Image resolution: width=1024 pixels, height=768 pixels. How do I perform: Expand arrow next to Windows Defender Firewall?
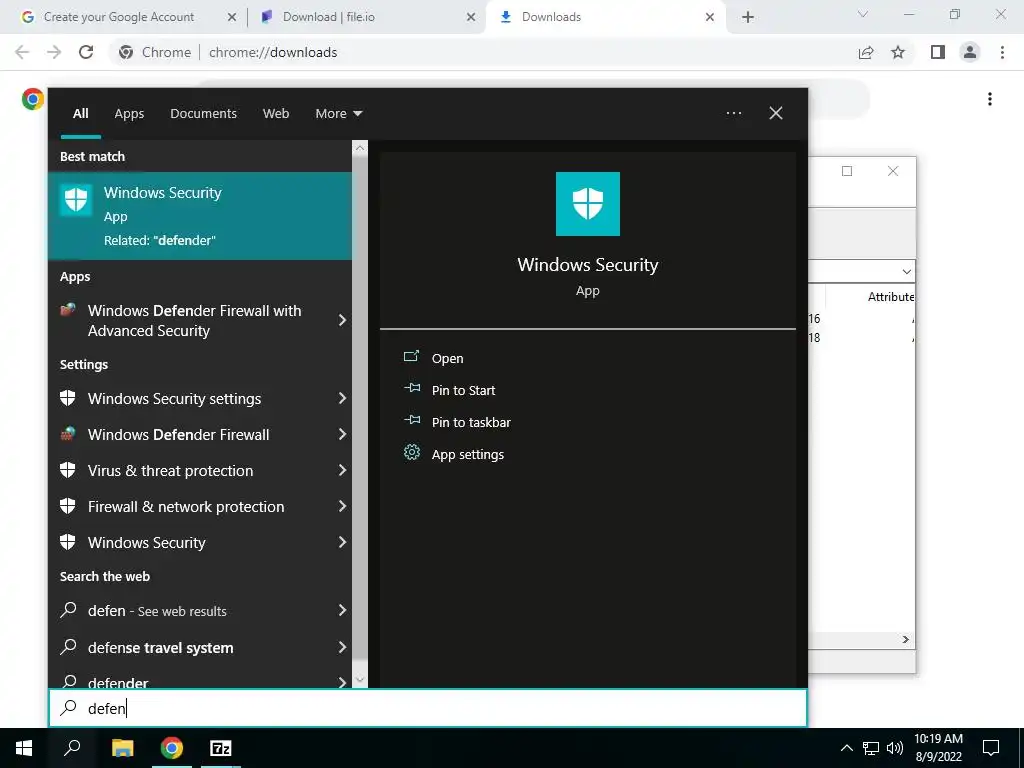(342, 434)
